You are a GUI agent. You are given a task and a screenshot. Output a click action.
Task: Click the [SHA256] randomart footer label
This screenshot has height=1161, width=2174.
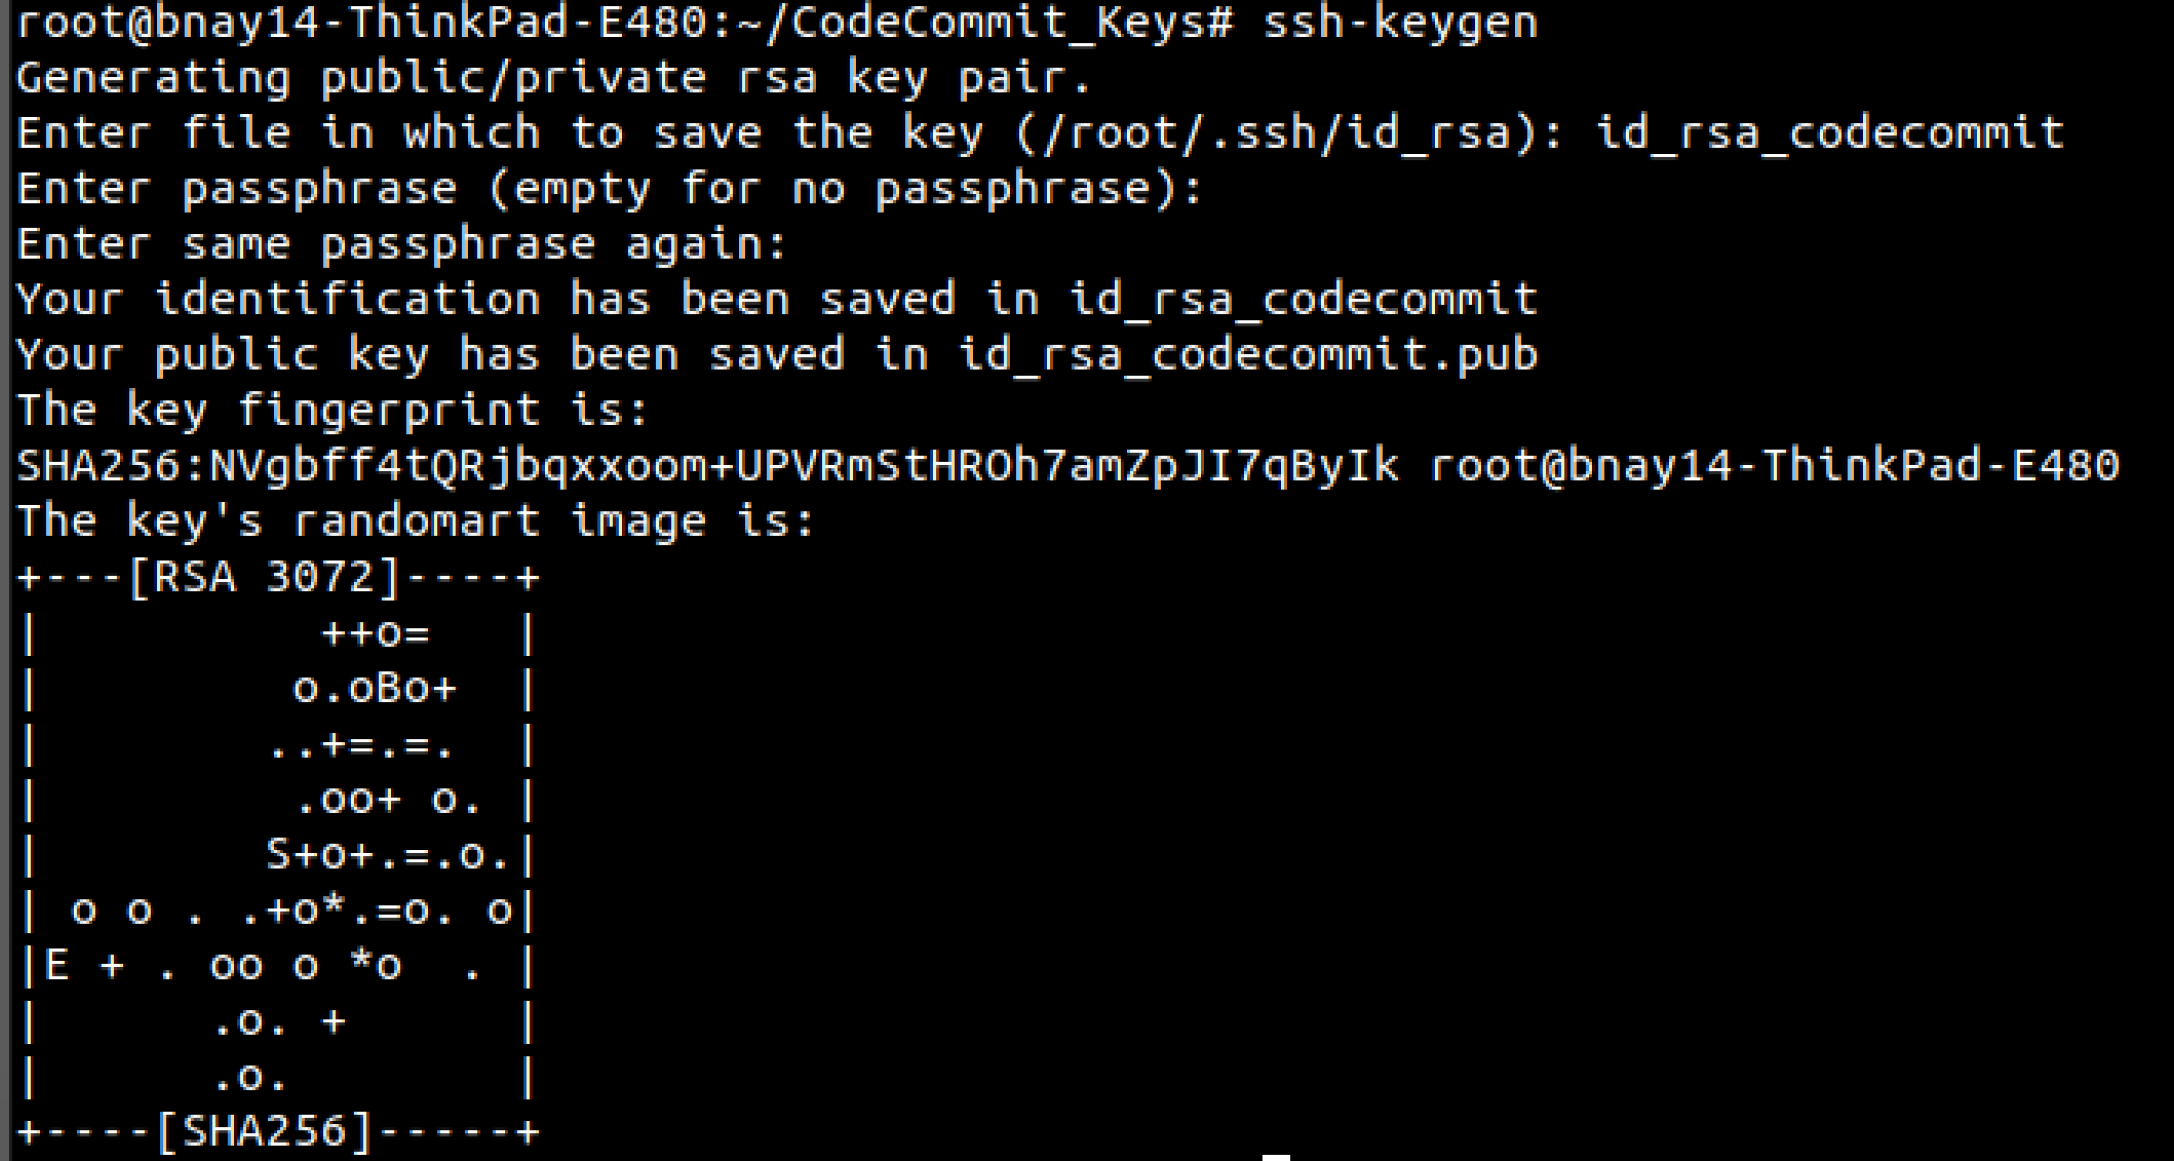pos(264,1131)
